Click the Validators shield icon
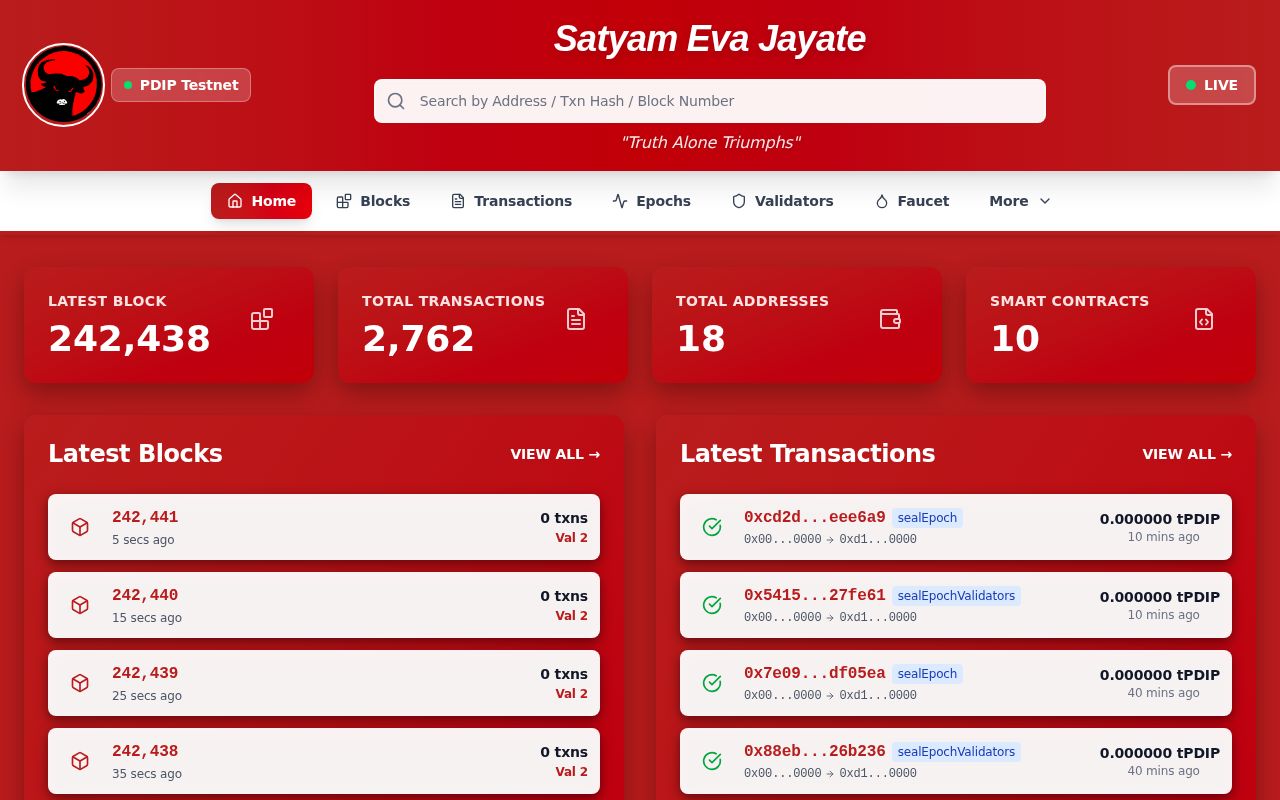 tap(739, 201)
